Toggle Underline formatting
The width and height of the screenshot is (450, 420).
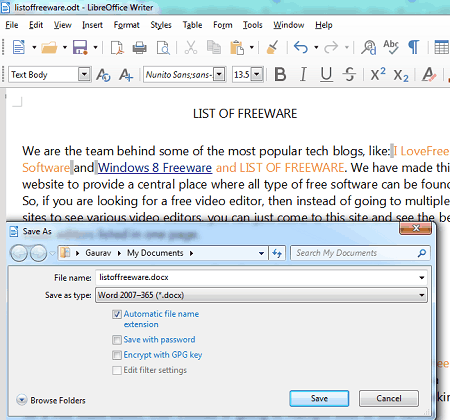(326, 74)
